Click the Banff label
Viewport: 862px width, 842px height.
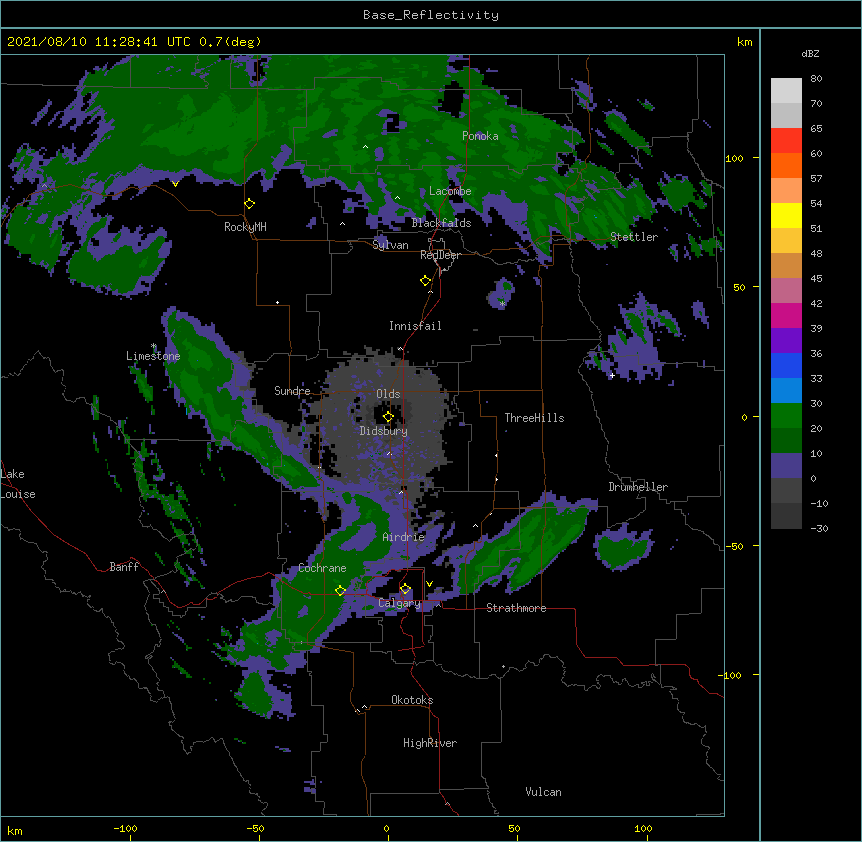(x=124, y=567)
